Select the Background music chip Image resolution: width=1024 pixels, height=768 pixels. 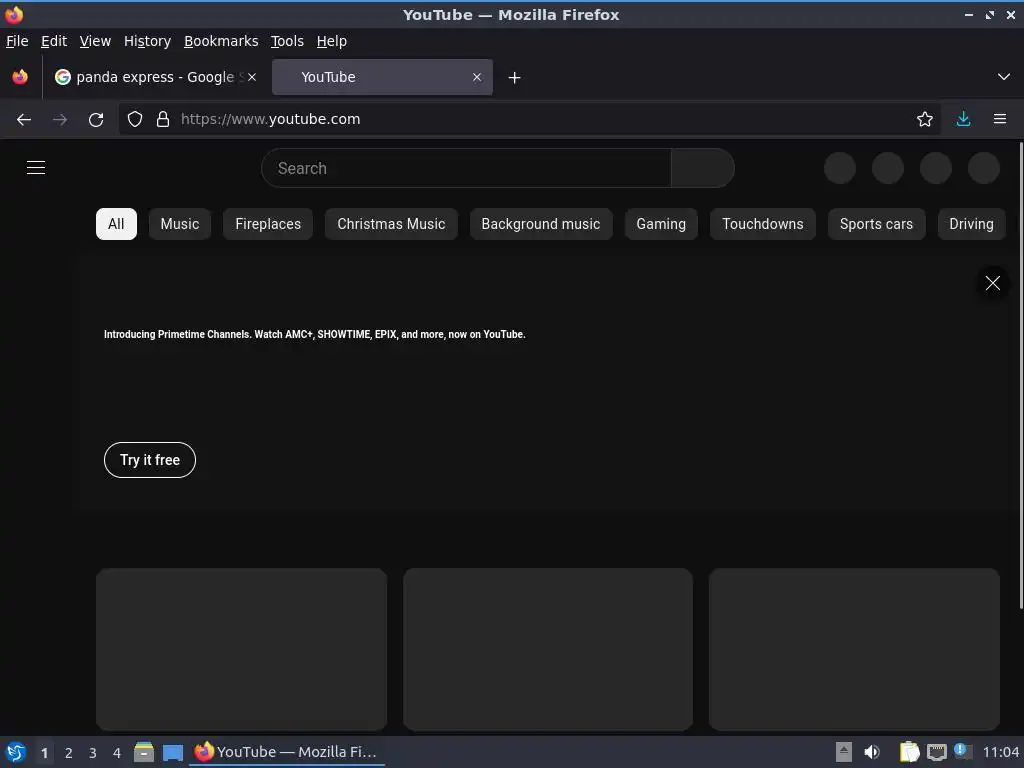point(541,224)
